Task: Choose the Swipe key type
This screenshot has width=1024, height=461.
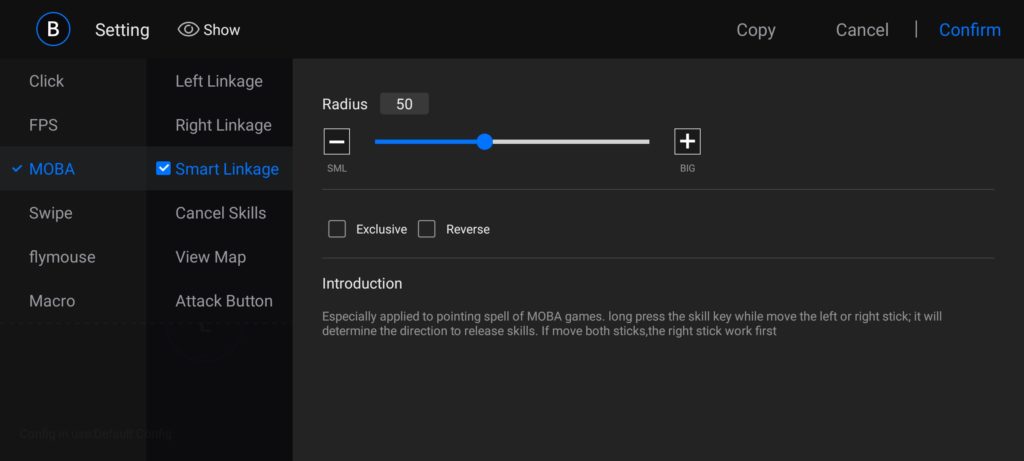Action: pos(51,213)
